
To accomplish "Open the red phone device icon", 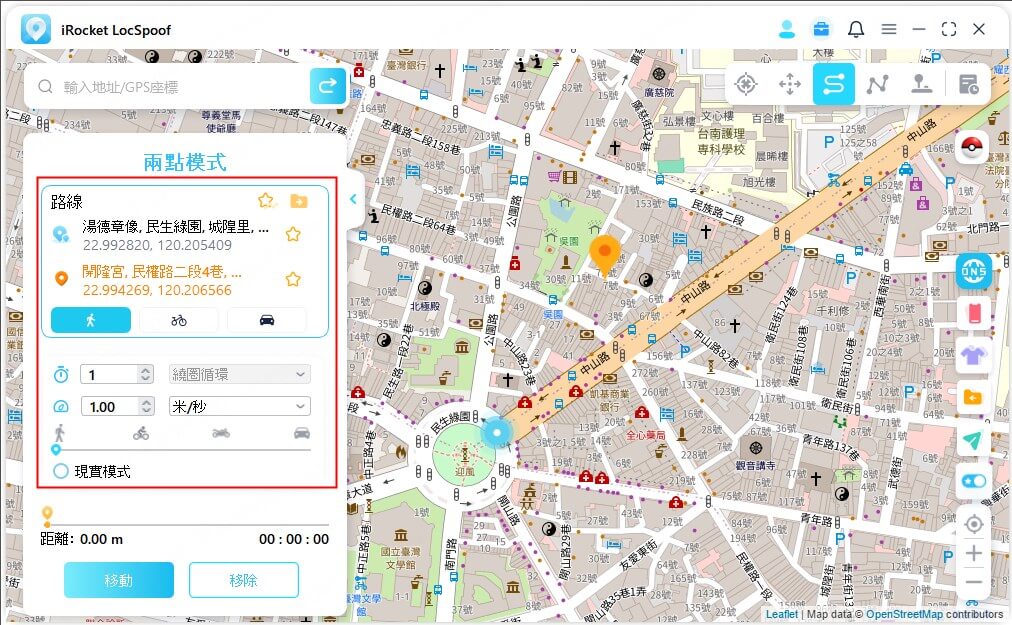I will click(x=973, y=313).
